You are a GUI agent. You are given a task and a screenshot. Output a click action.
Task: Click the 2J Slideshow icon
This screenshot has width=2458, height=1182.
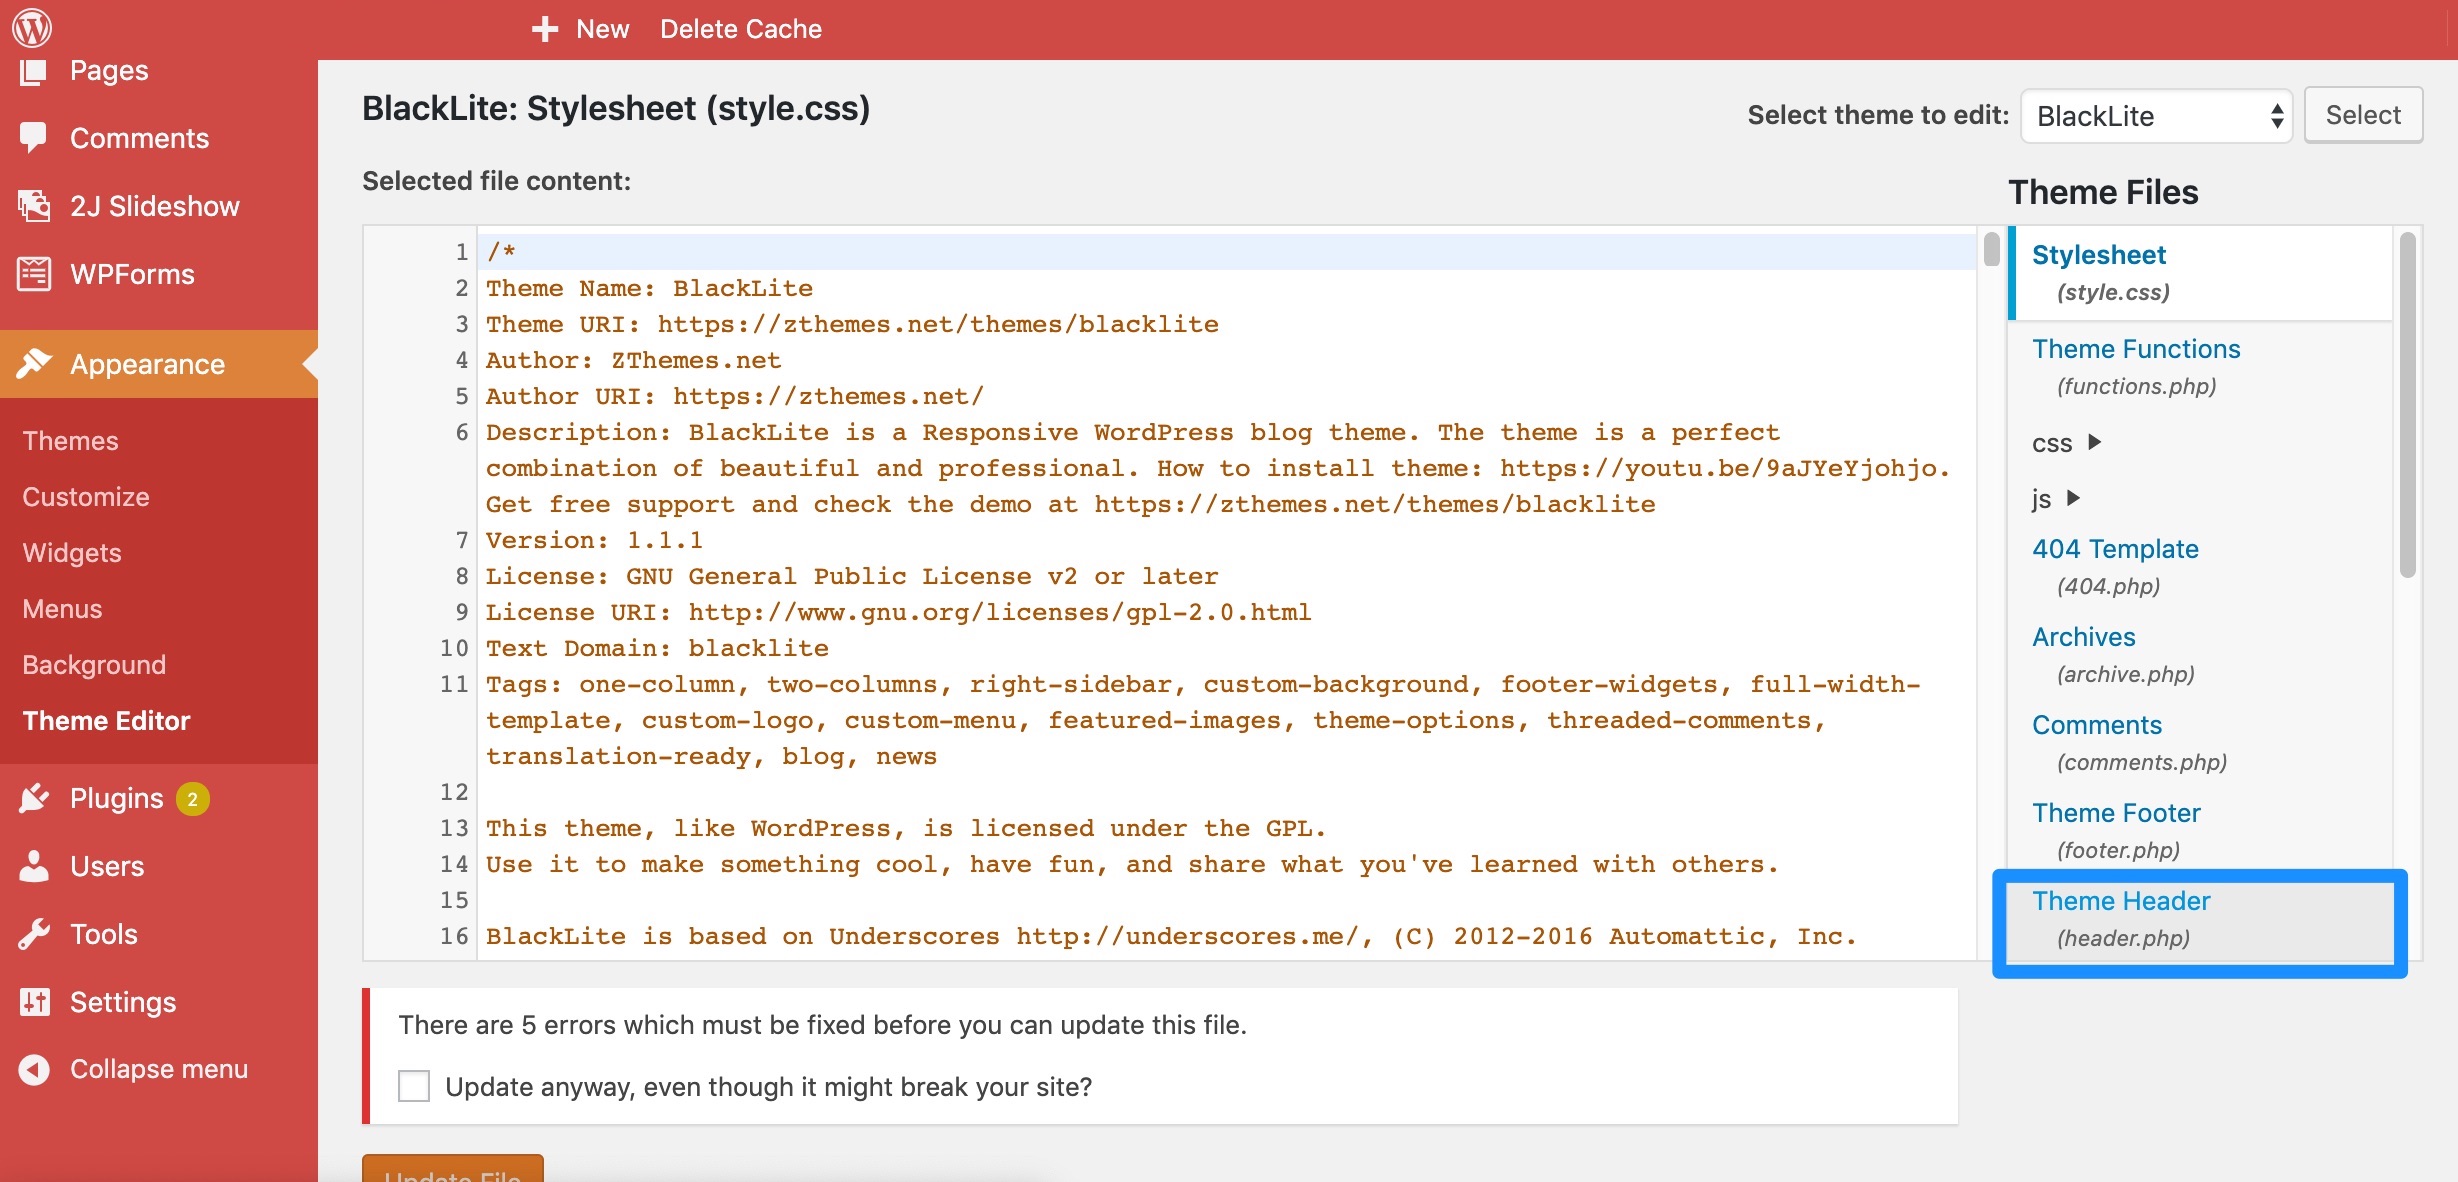coord(34,206)
